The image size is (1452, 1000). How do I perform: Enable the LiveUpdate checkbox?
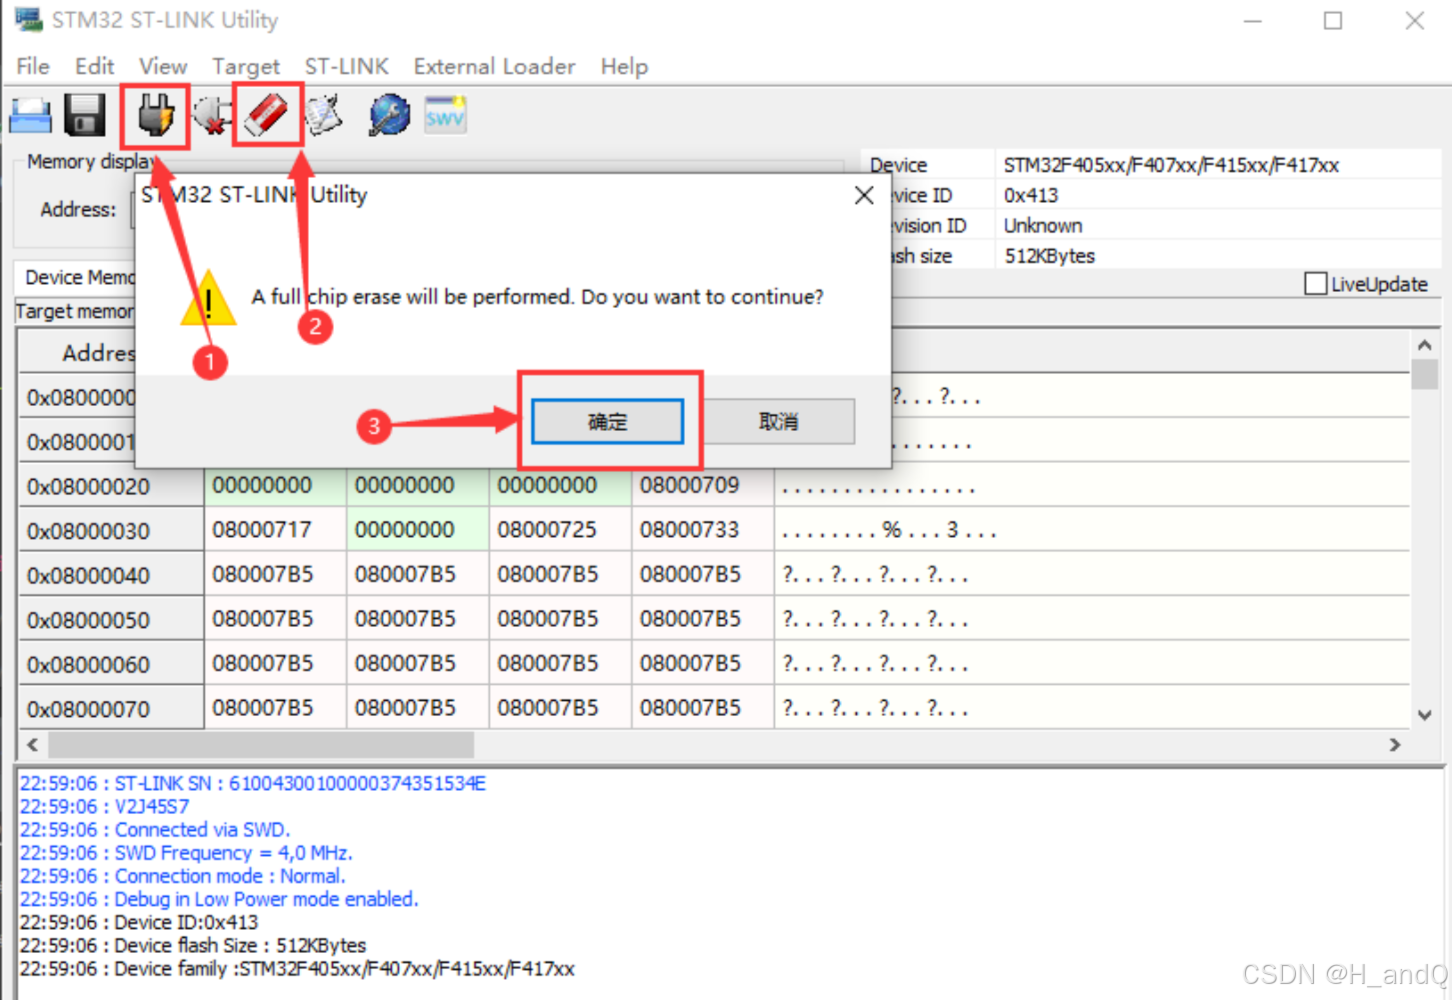pos(1315,284)
